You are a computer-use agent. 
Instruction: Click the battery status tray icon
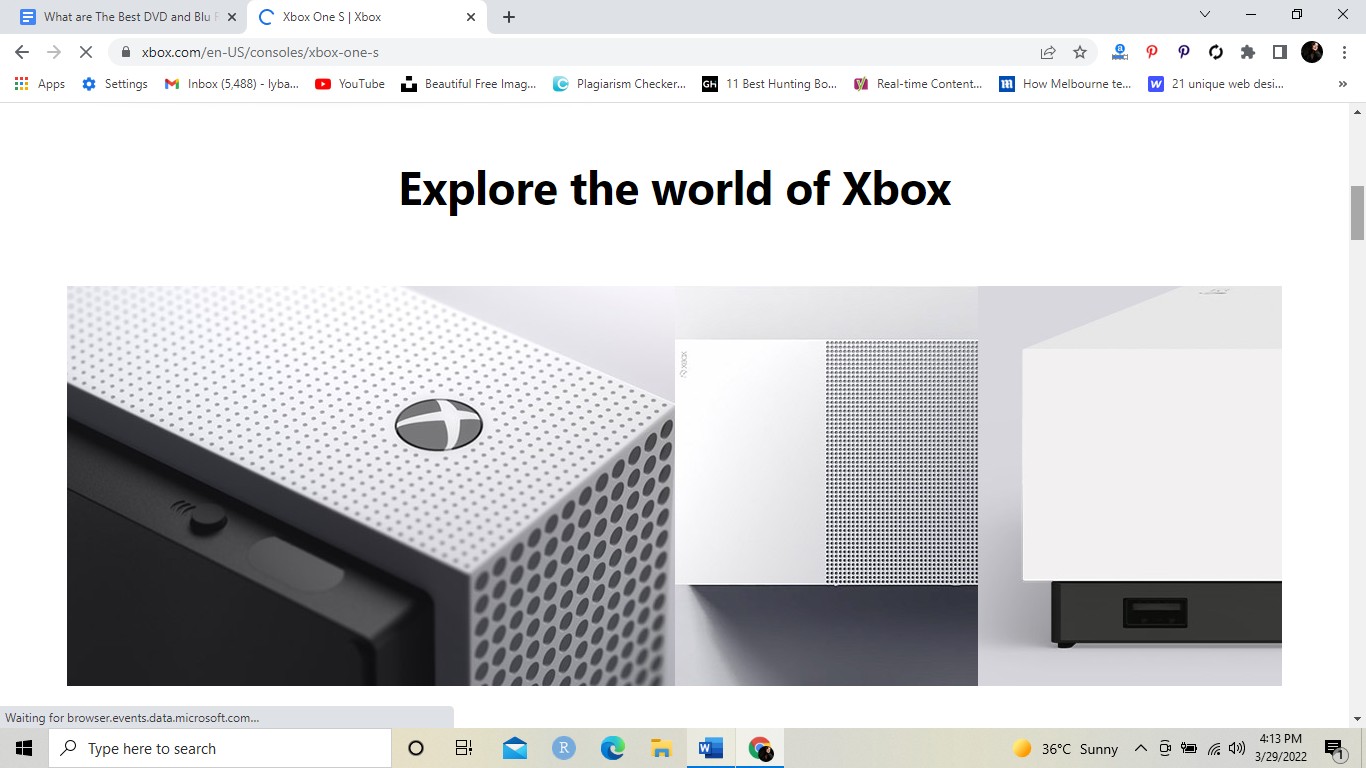pos(1189,748)
